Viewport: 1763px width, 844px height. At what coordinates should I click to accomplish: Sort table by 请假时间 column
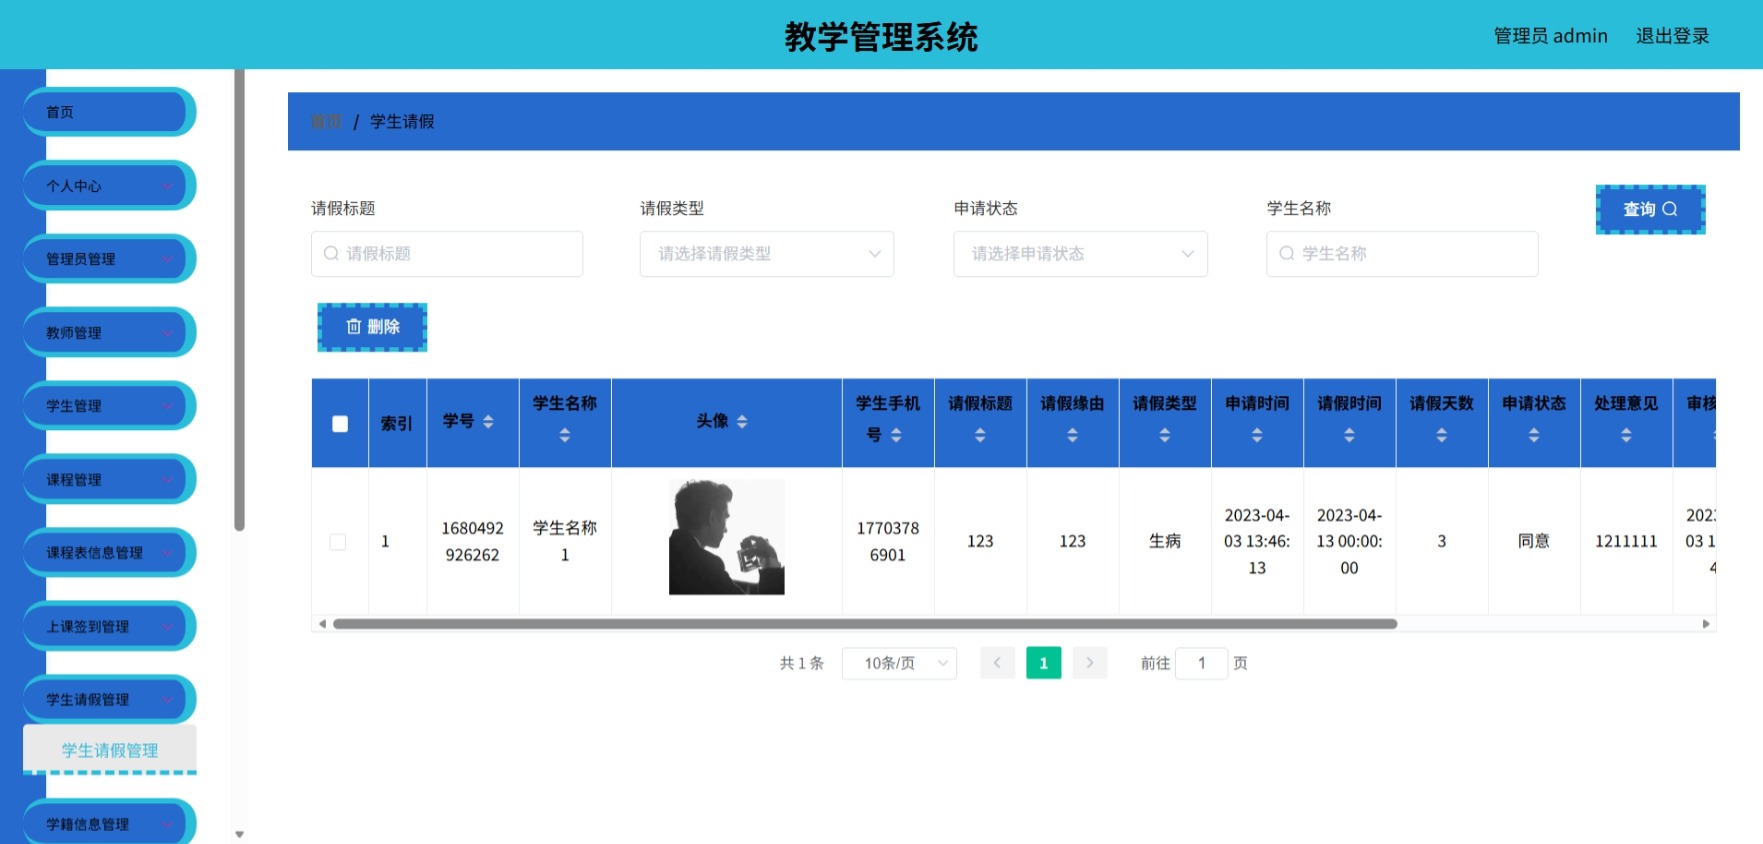1349,435
